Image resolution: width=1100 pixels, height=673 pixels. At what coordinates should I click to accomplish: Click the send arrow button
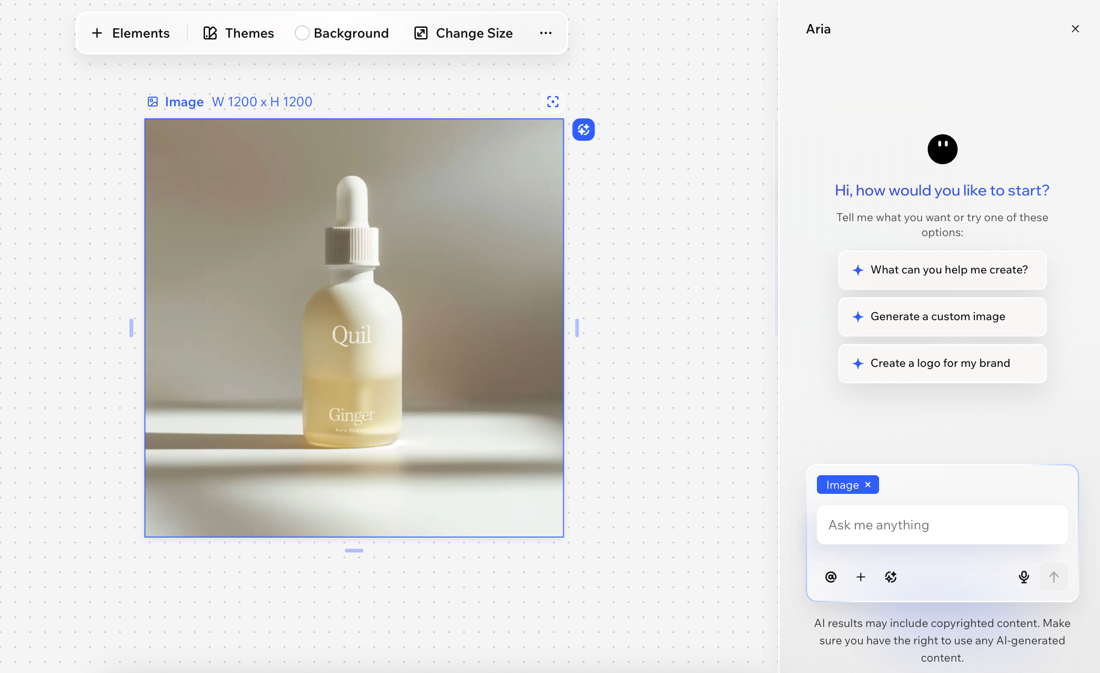tap(1054, 577)
